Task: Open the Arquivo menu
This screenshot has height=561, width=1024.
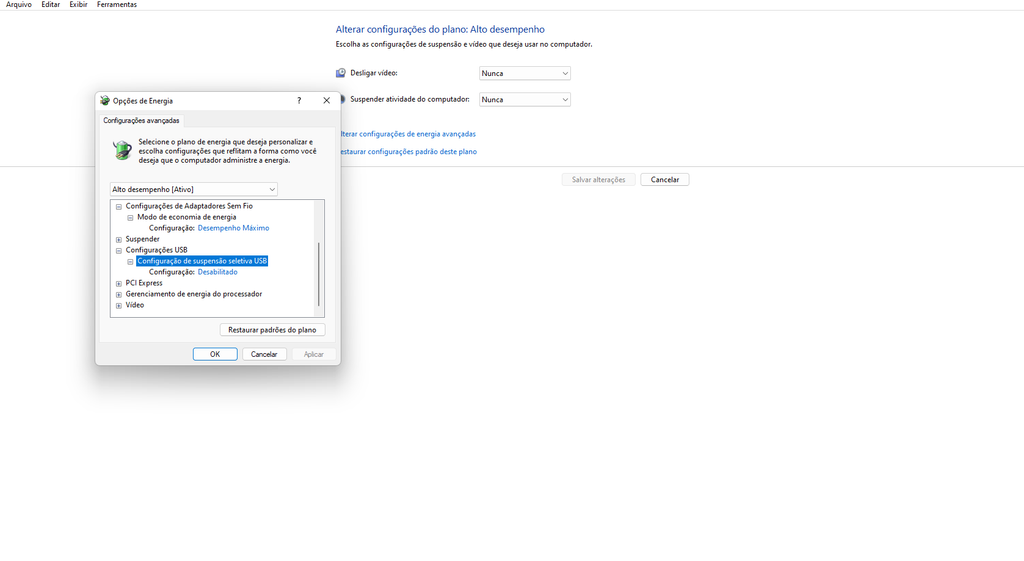Action: pos(19,5)
